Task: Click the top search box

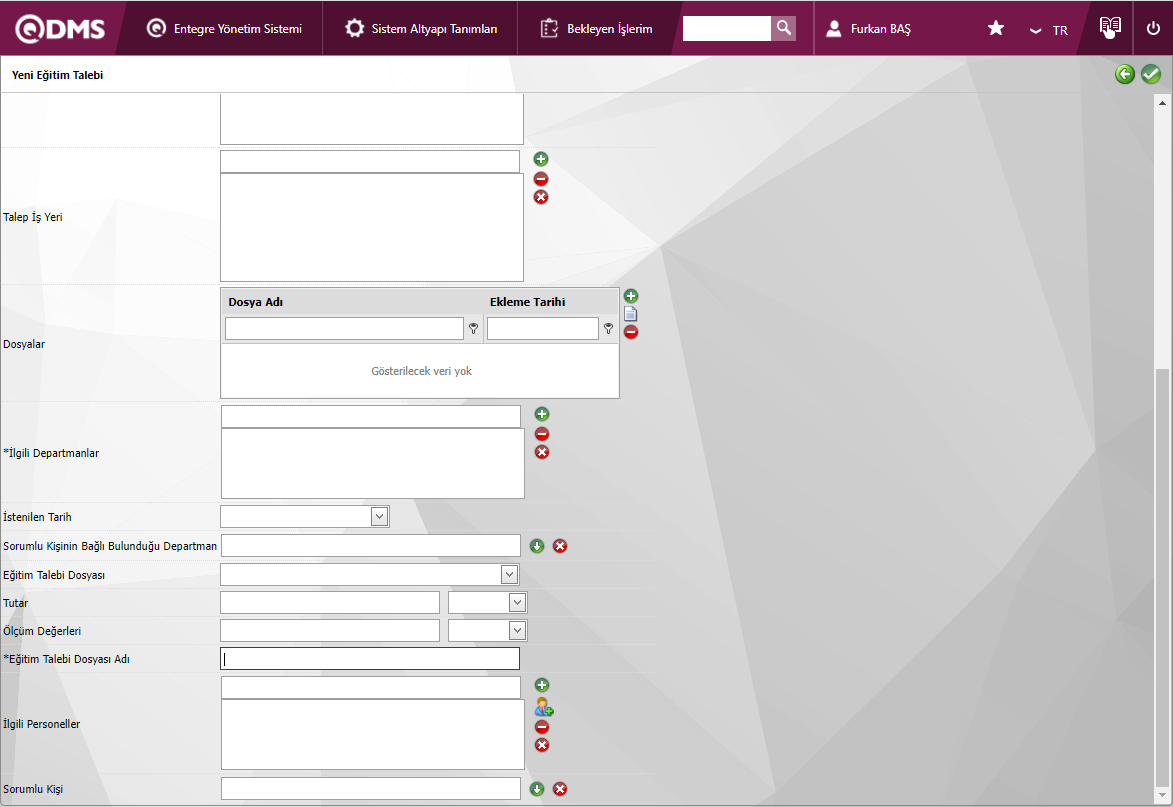Action: (726, 28)
